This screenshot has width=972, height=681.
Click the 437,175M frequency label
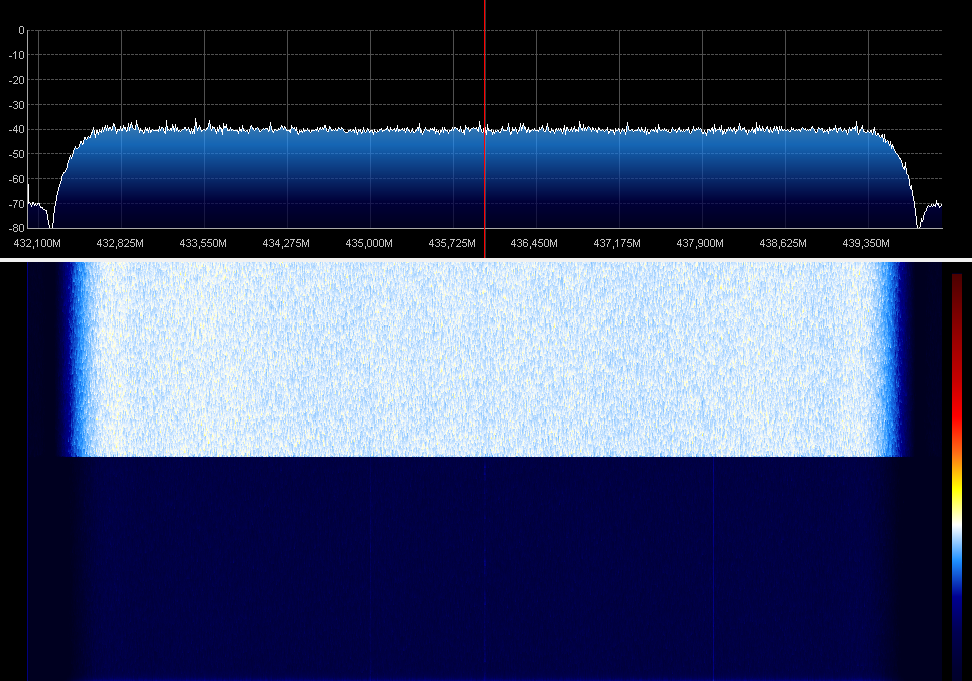[617, 244]
